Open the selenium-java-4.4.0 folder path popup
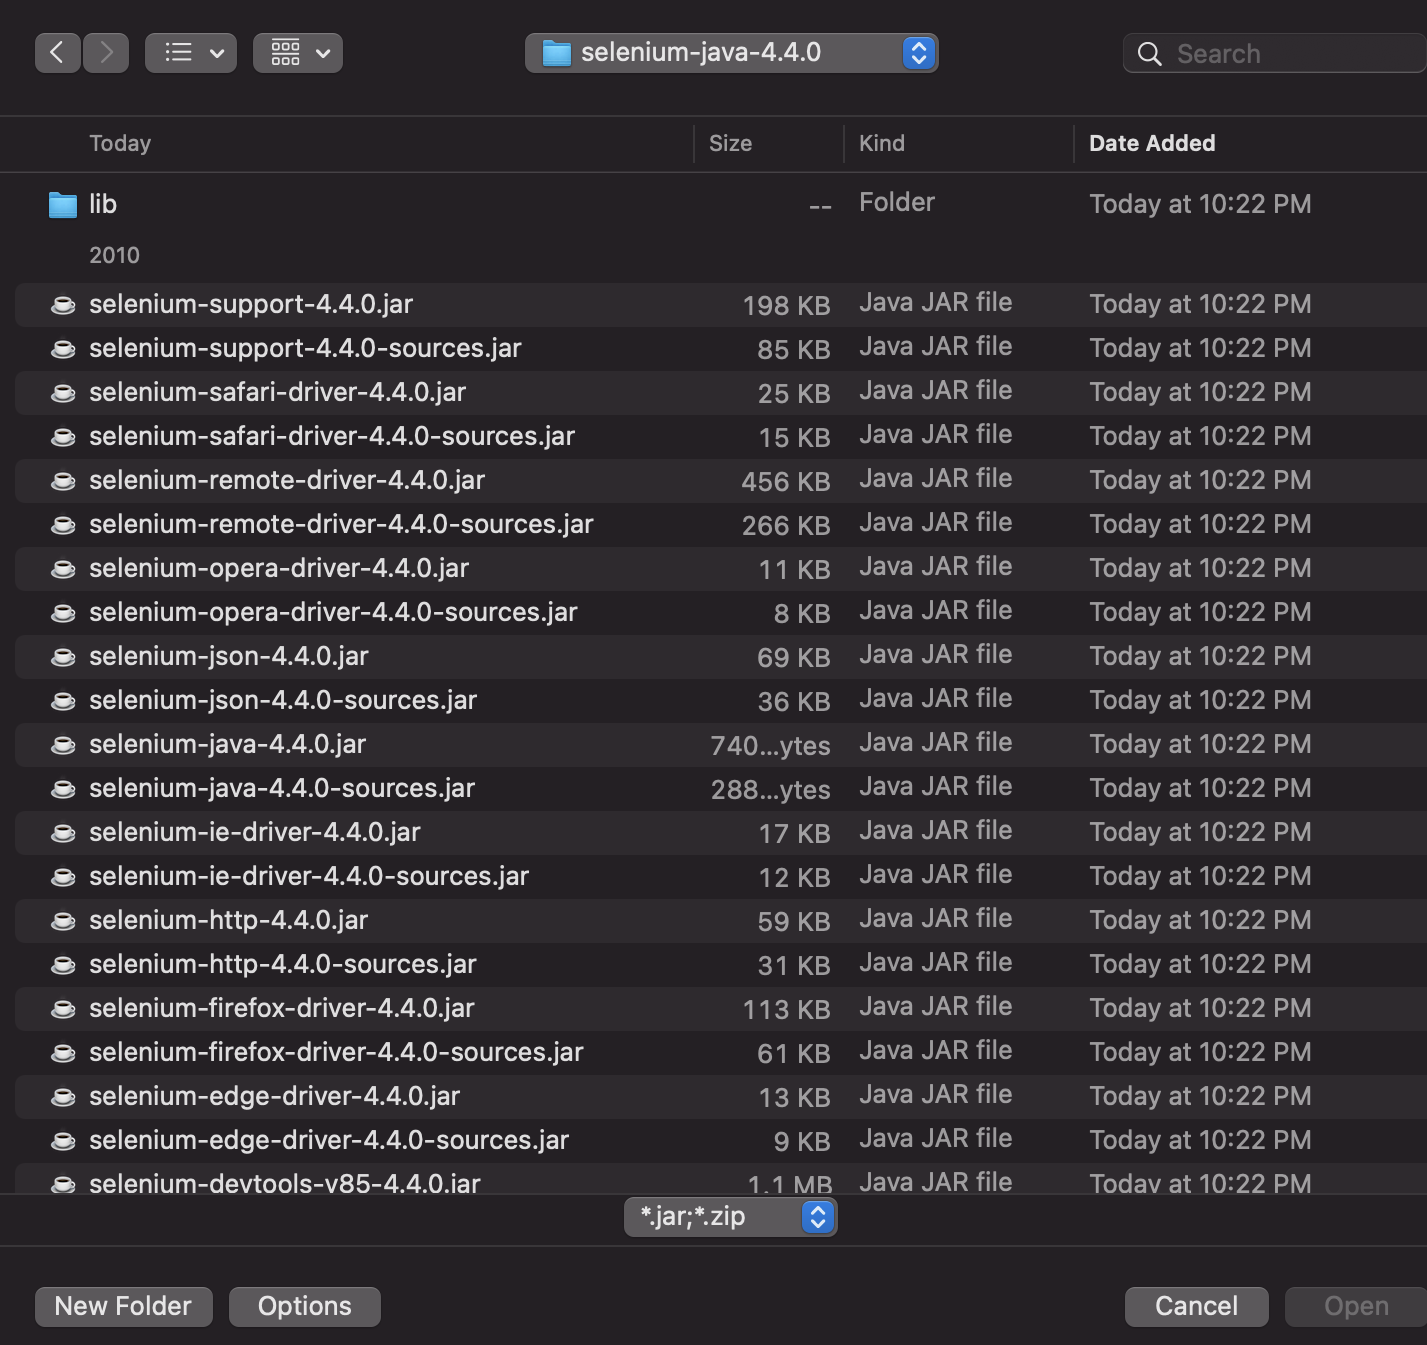Screen dimensions: 1427x1345 pos(731,53)
